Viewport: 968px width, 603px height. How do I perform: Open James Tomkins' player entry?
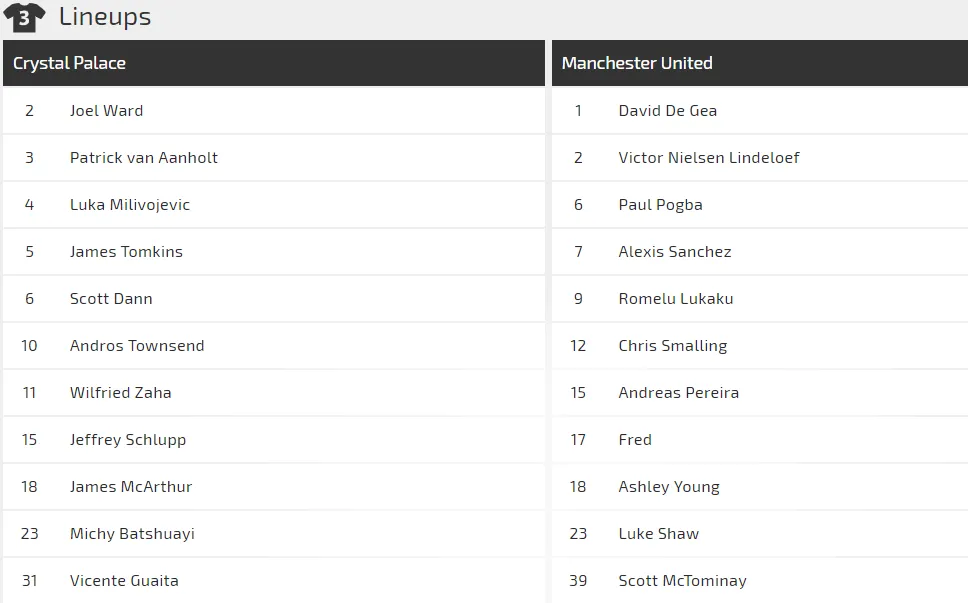click(126, 252)
